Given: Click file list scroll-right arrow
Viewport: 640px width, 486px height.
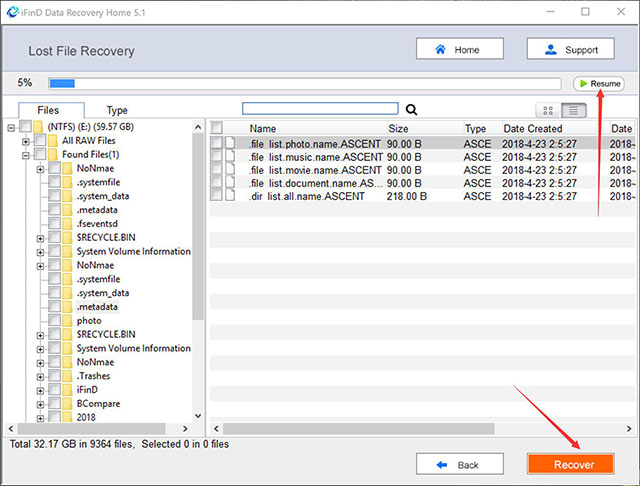Looking at the screenshot, I should coord(629,428).
